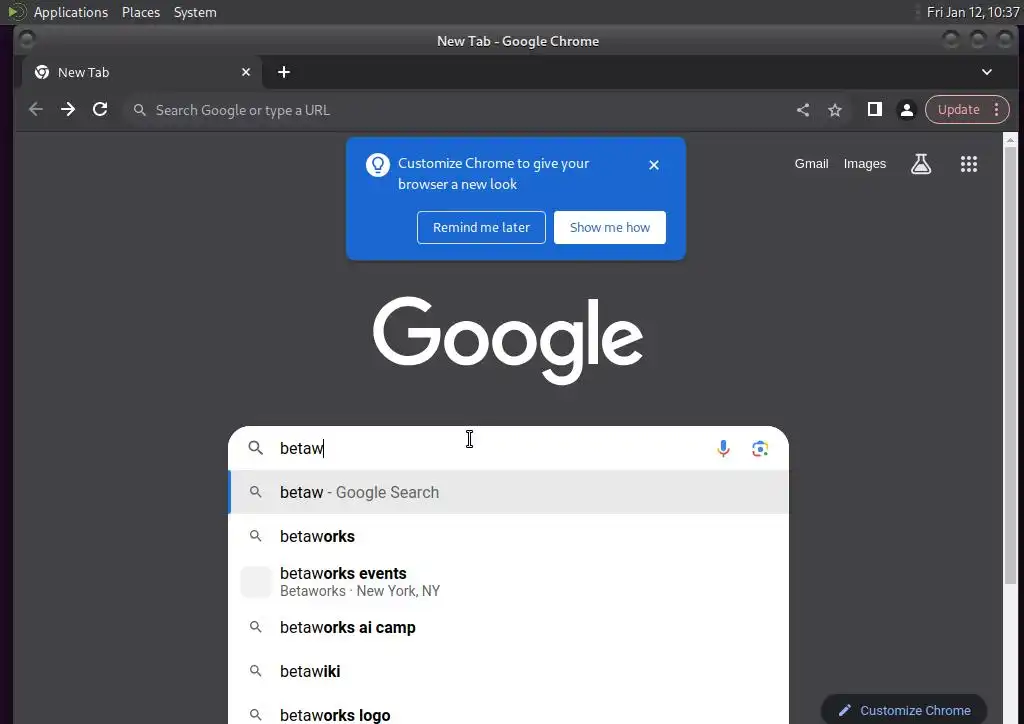The image size is (1024, 724).
Task: Click the Share this page icon
Action: coord(803,110)
